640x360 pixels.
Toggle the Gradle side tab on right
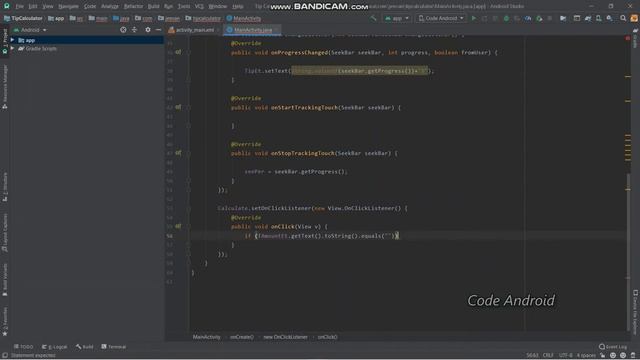click(x=636, y=39)
